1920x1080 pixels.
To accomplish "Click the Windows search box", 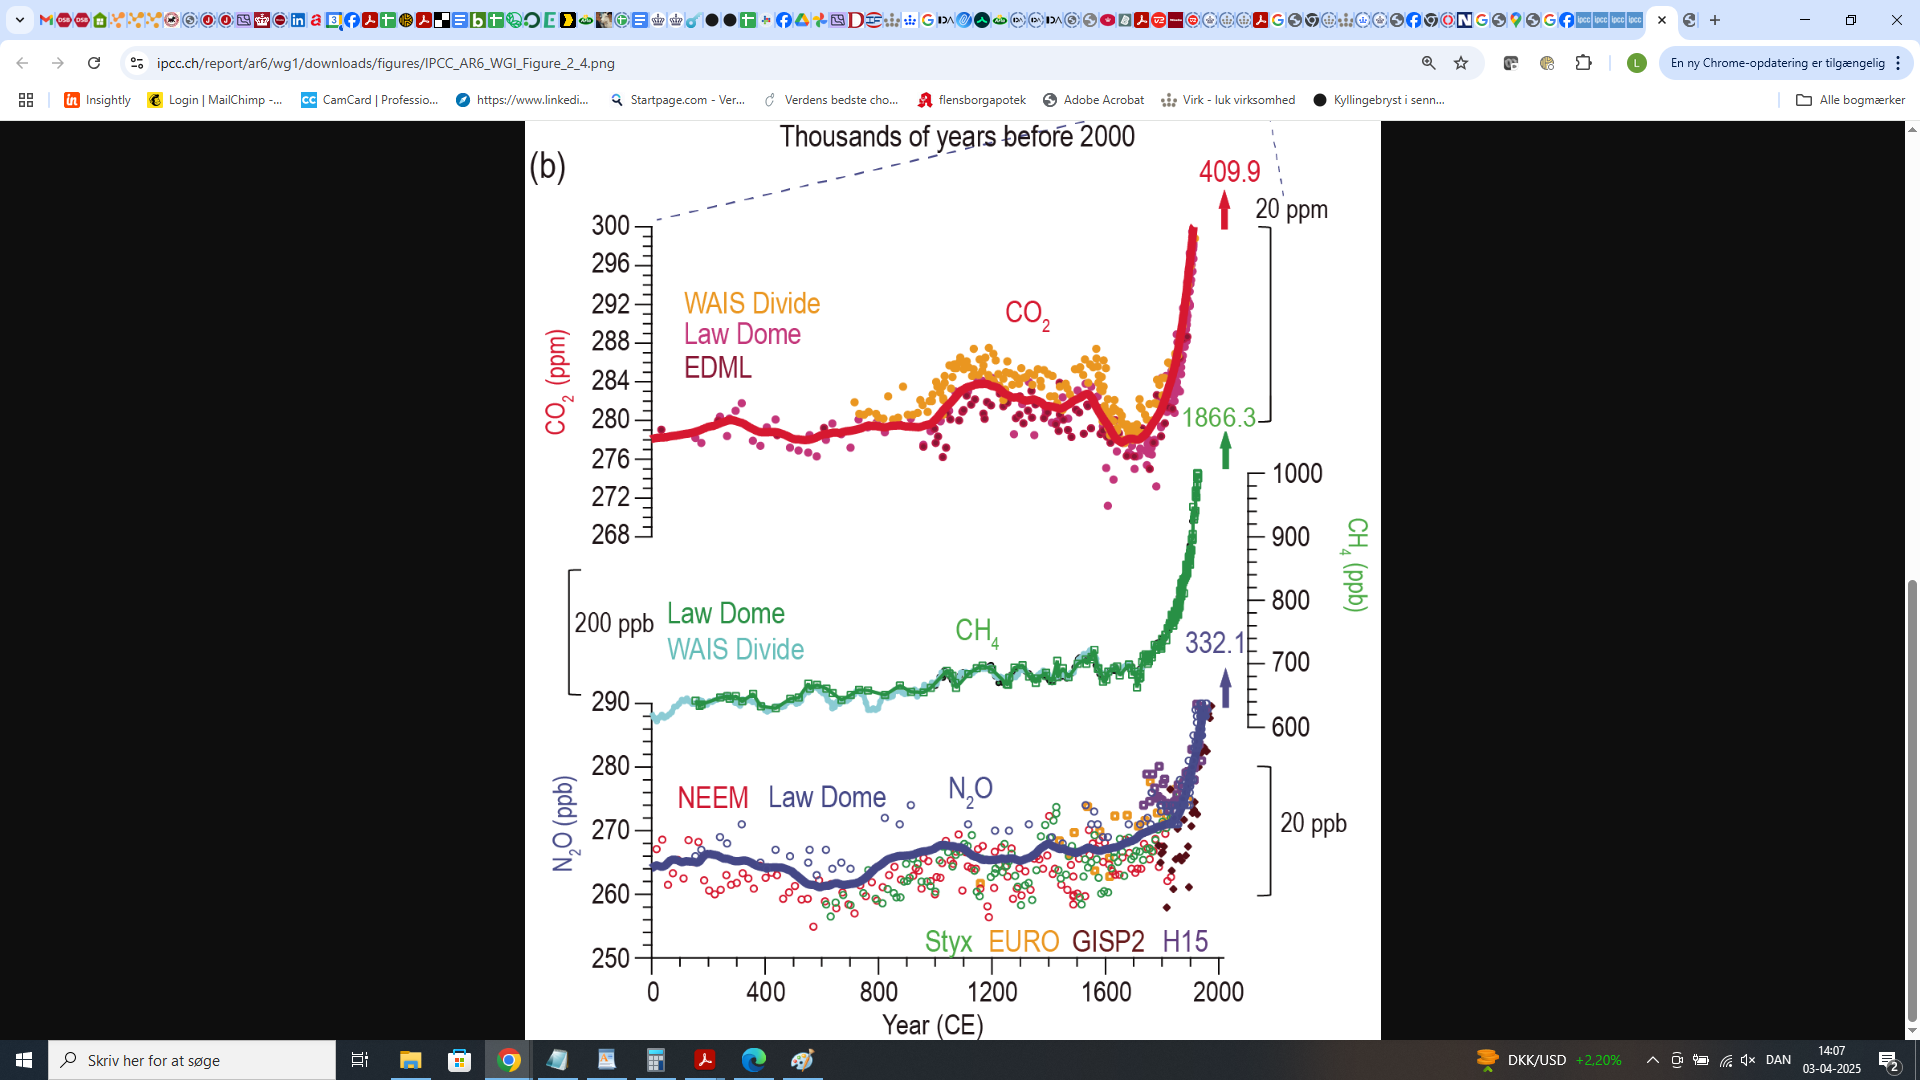I will (x=192, y=1060).
